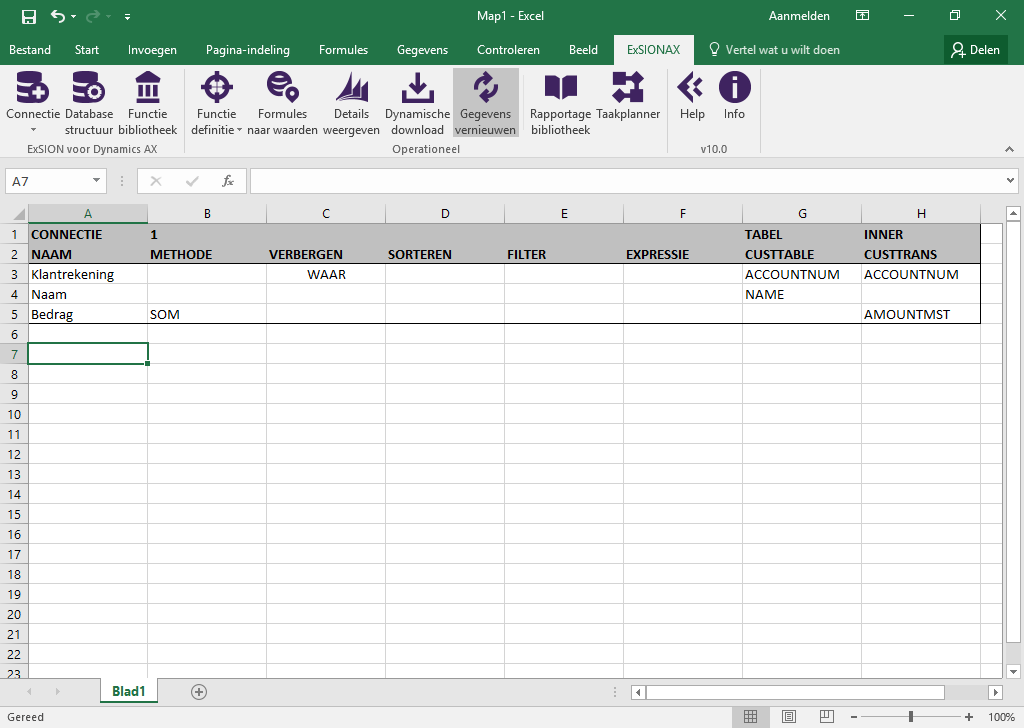Switch to the Start tab
Viewport: 1024px width, 728px height.
87,50
